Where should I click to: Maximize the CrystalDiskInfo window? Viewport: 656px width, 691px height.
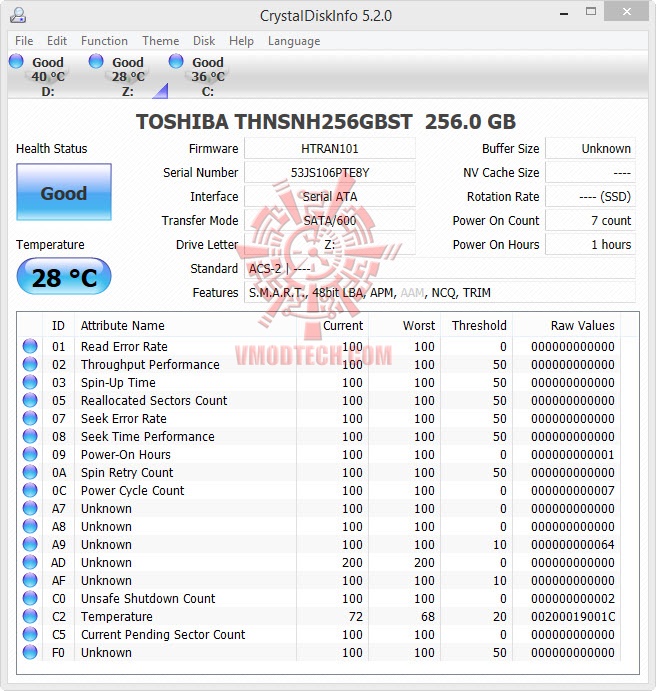pyautogui.click(x=591, y=12)
